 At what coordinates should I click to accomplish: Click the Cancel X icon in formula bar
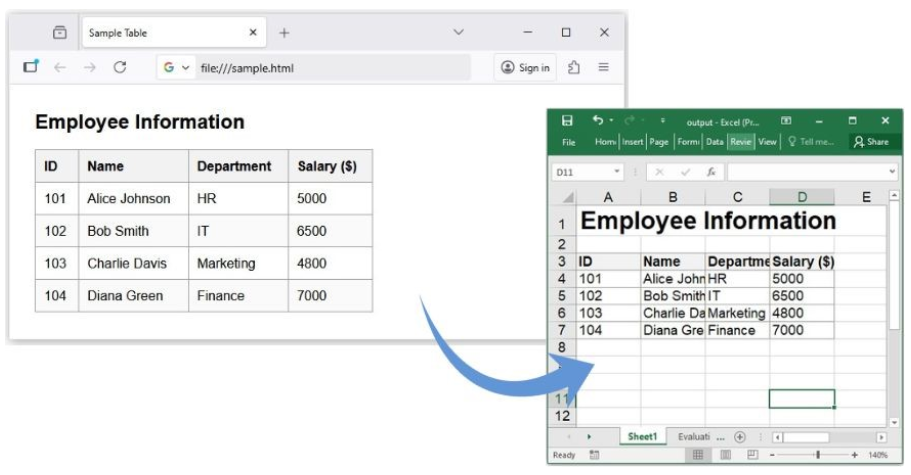pos(659,172)
